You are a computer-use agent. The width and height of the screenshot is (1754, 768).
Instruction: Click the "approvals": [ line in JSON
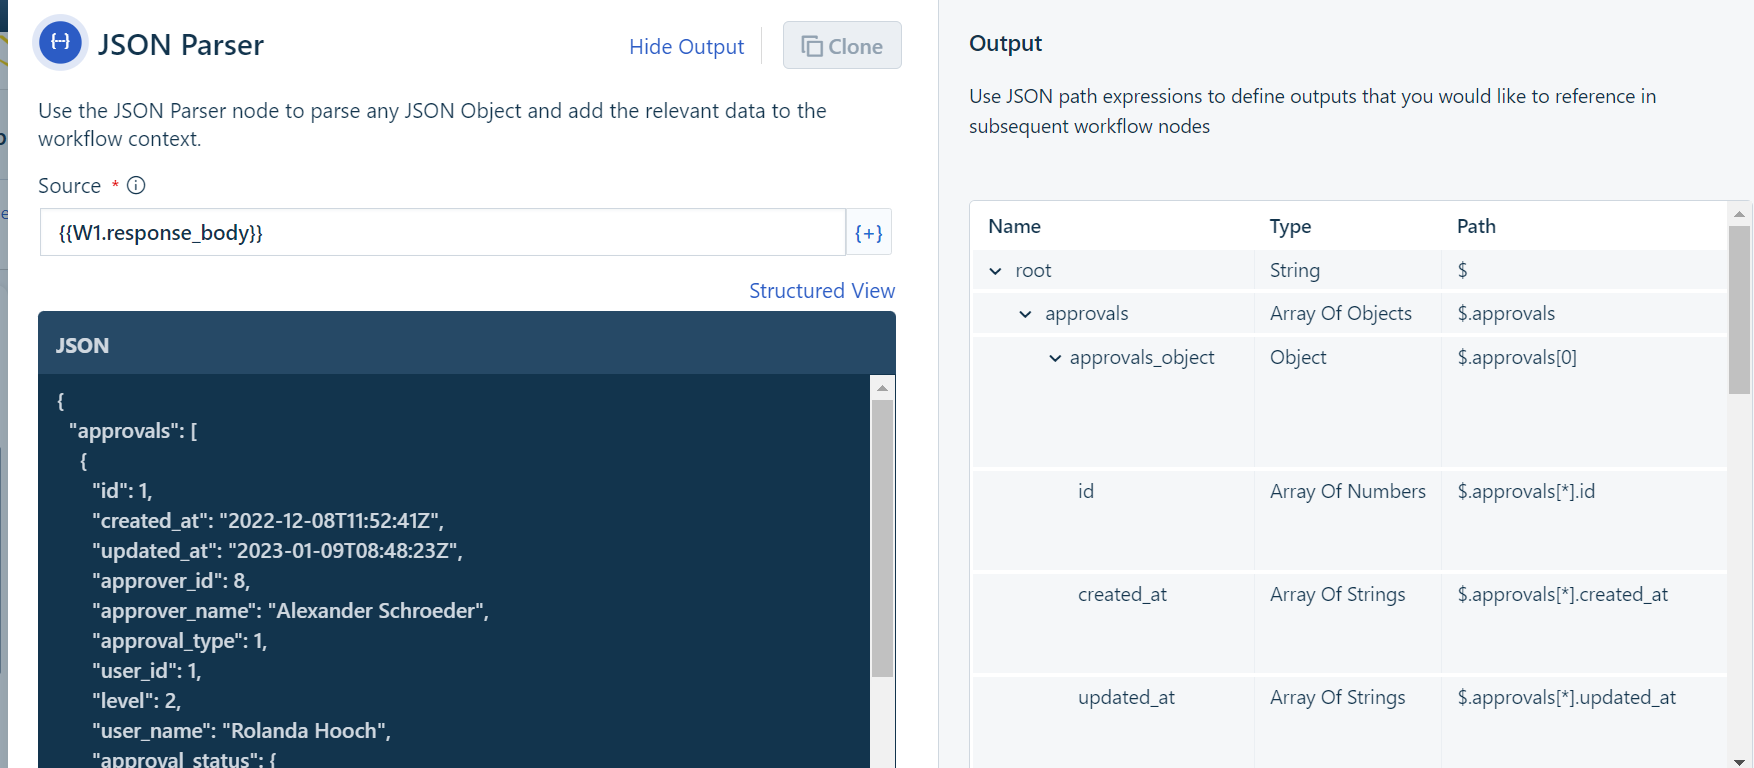tap(133, 431)
